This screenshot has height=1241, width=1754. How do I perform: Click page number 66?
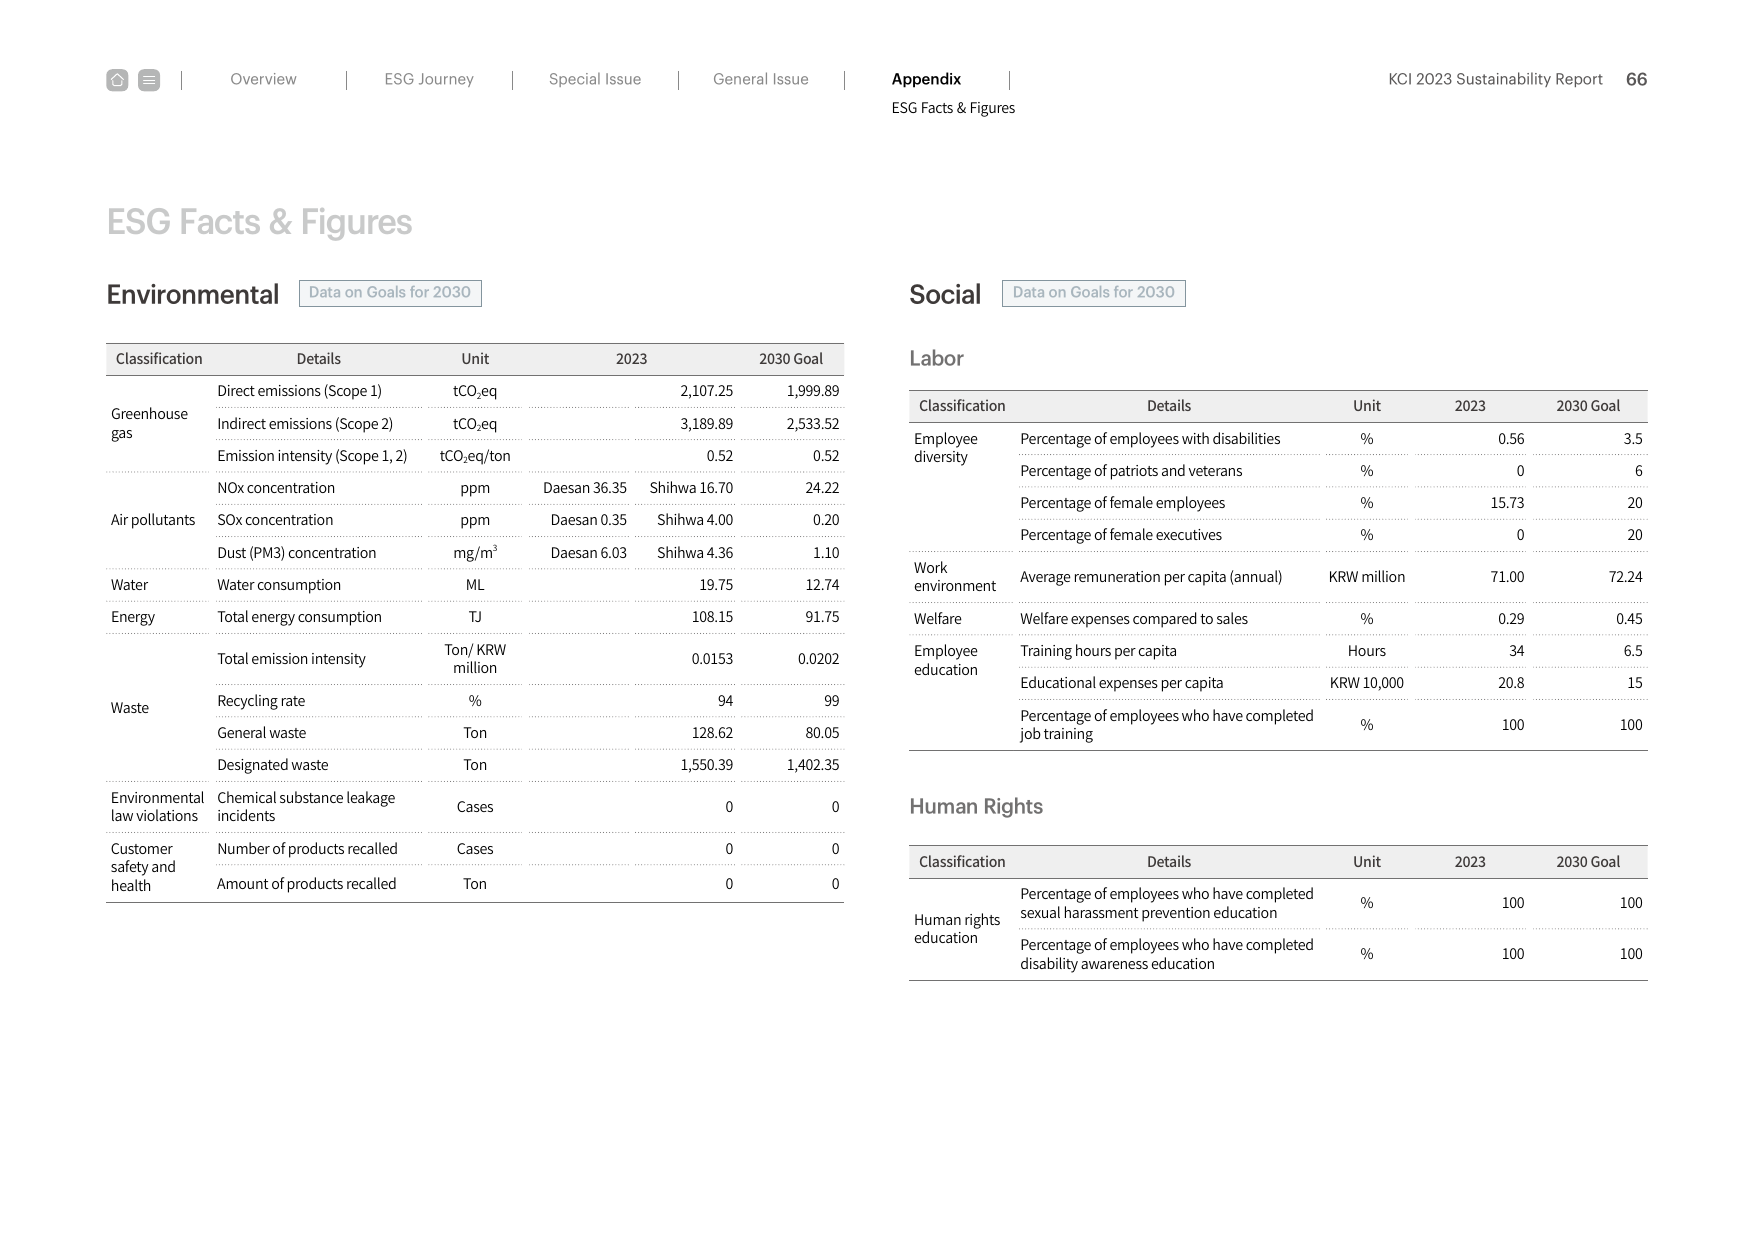pyautogui.click(x=1637, y=79)
